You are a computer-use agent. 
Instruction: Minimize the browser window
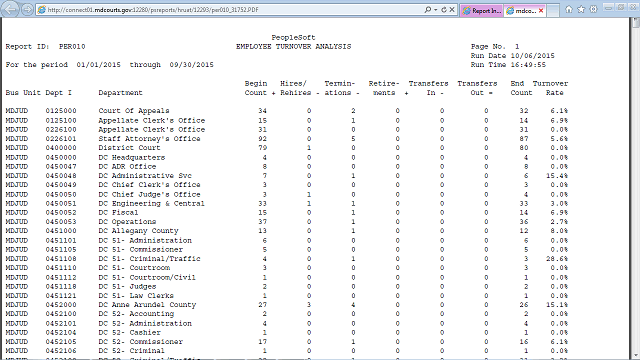point(609,7)
